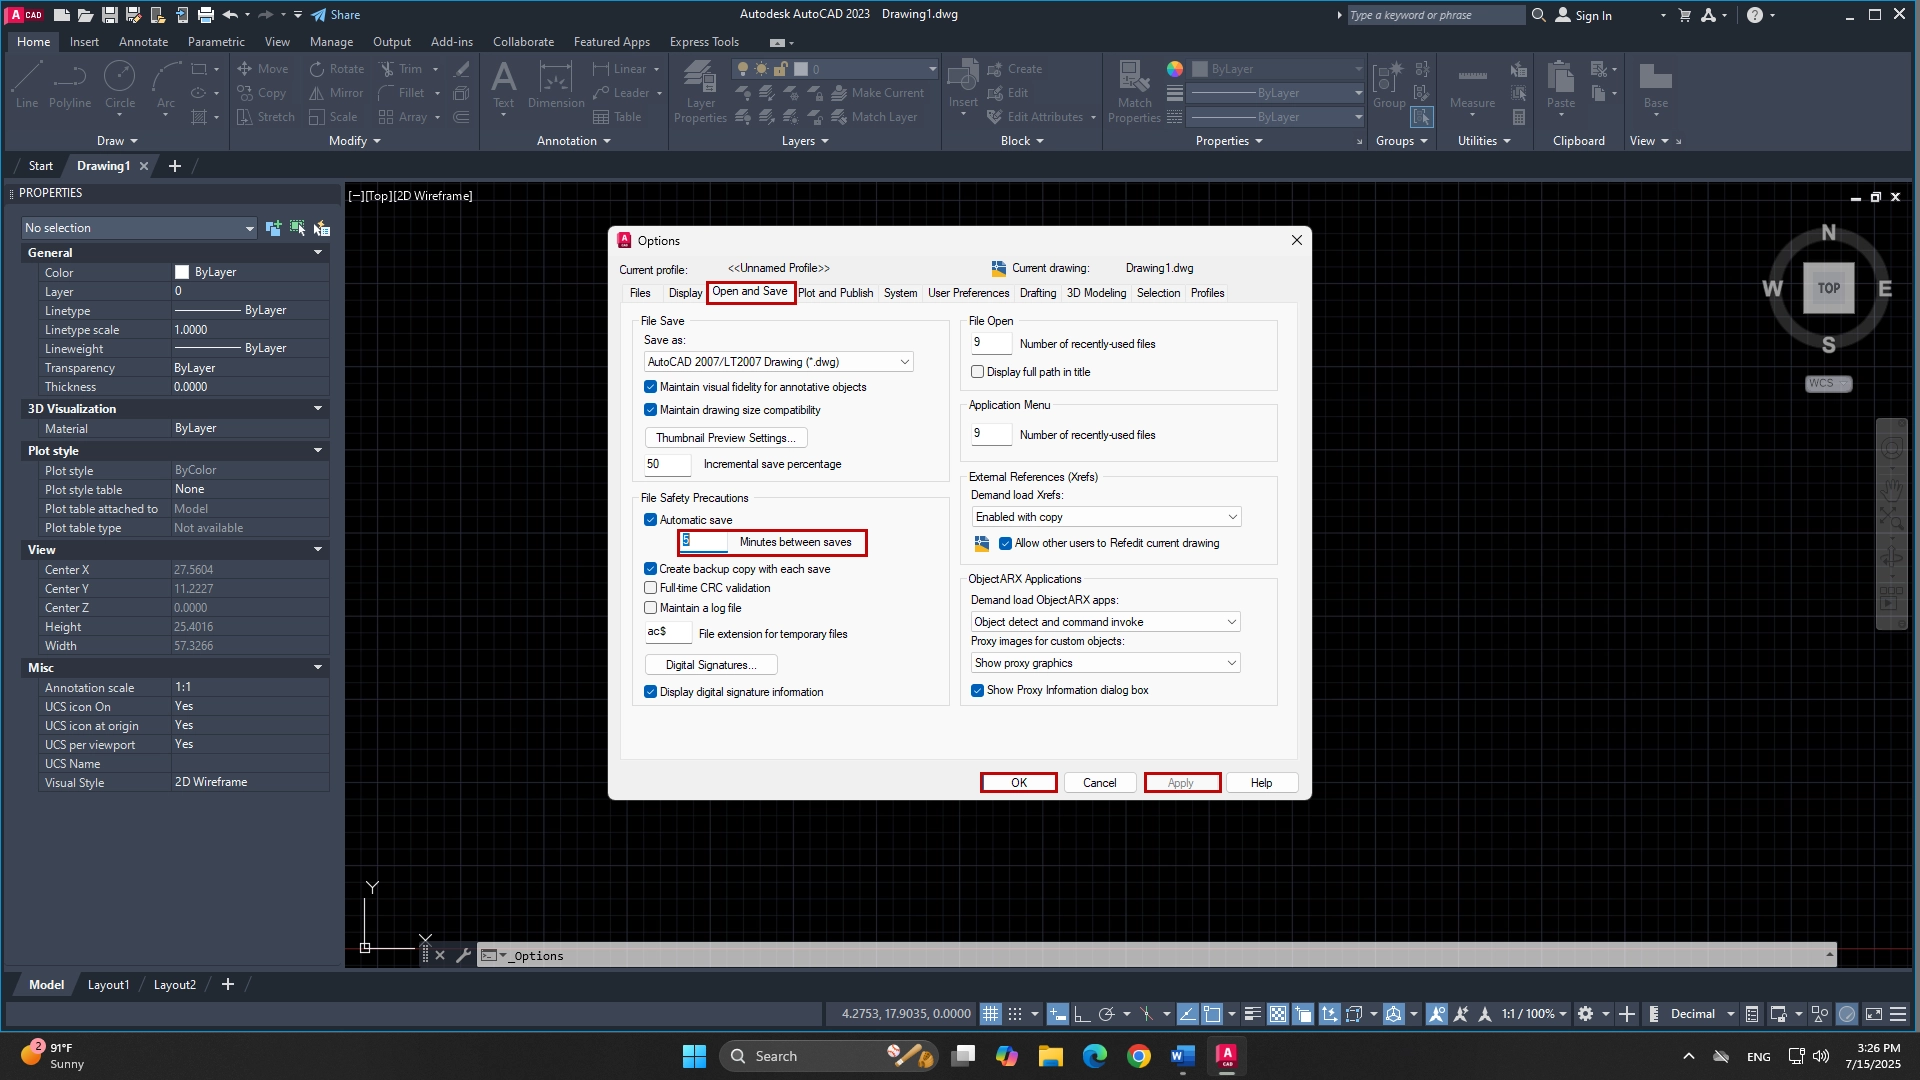Click the Quick Select icon in Properties palette

(321, 228)
